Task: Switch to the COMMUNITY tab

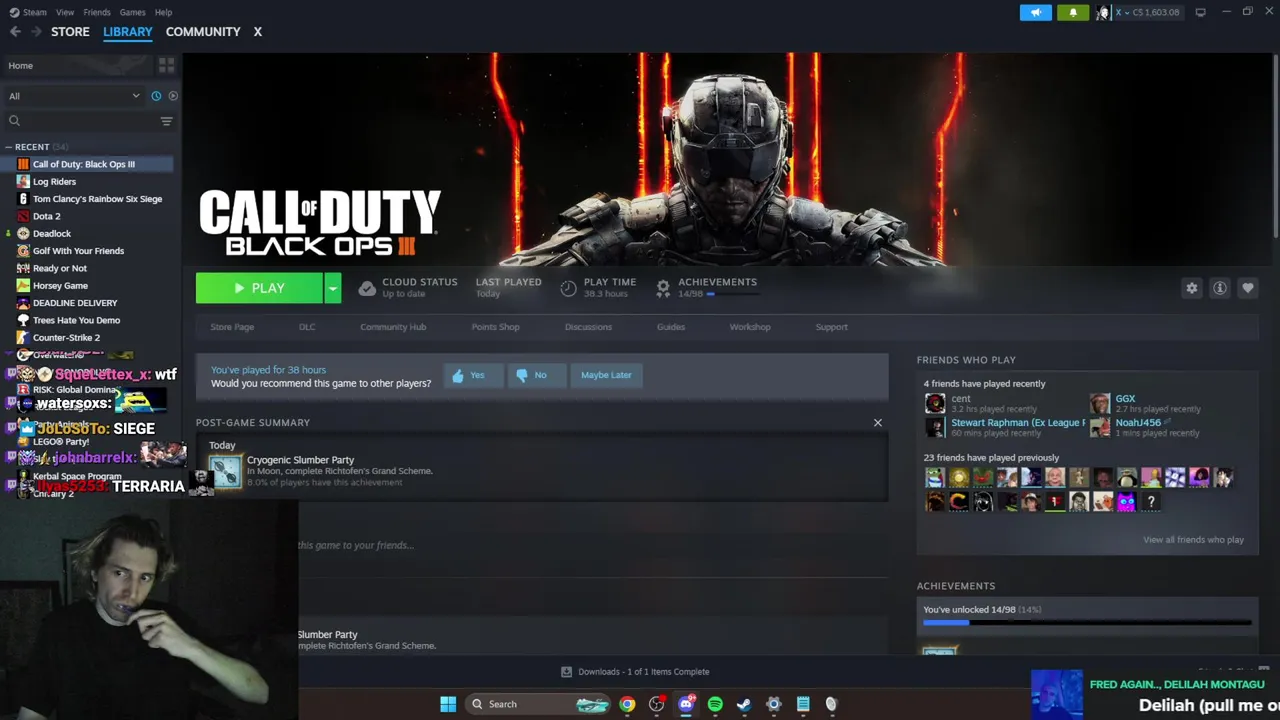Action: (203, 32)
